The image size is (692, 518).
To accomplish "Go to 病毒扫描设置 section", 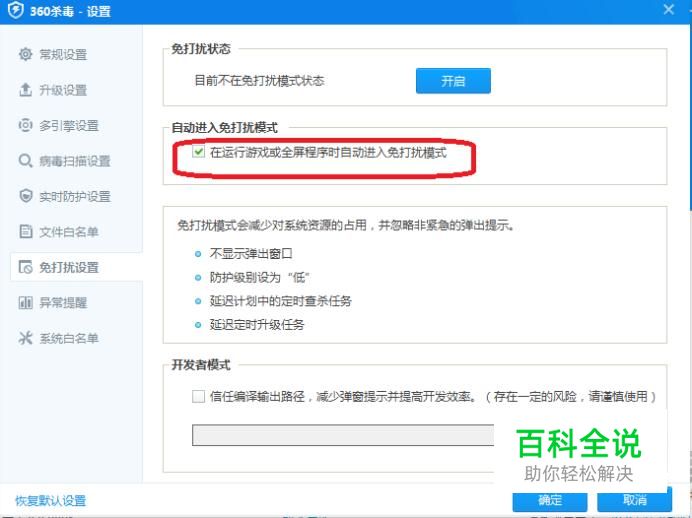I will (x=74, y=161).
